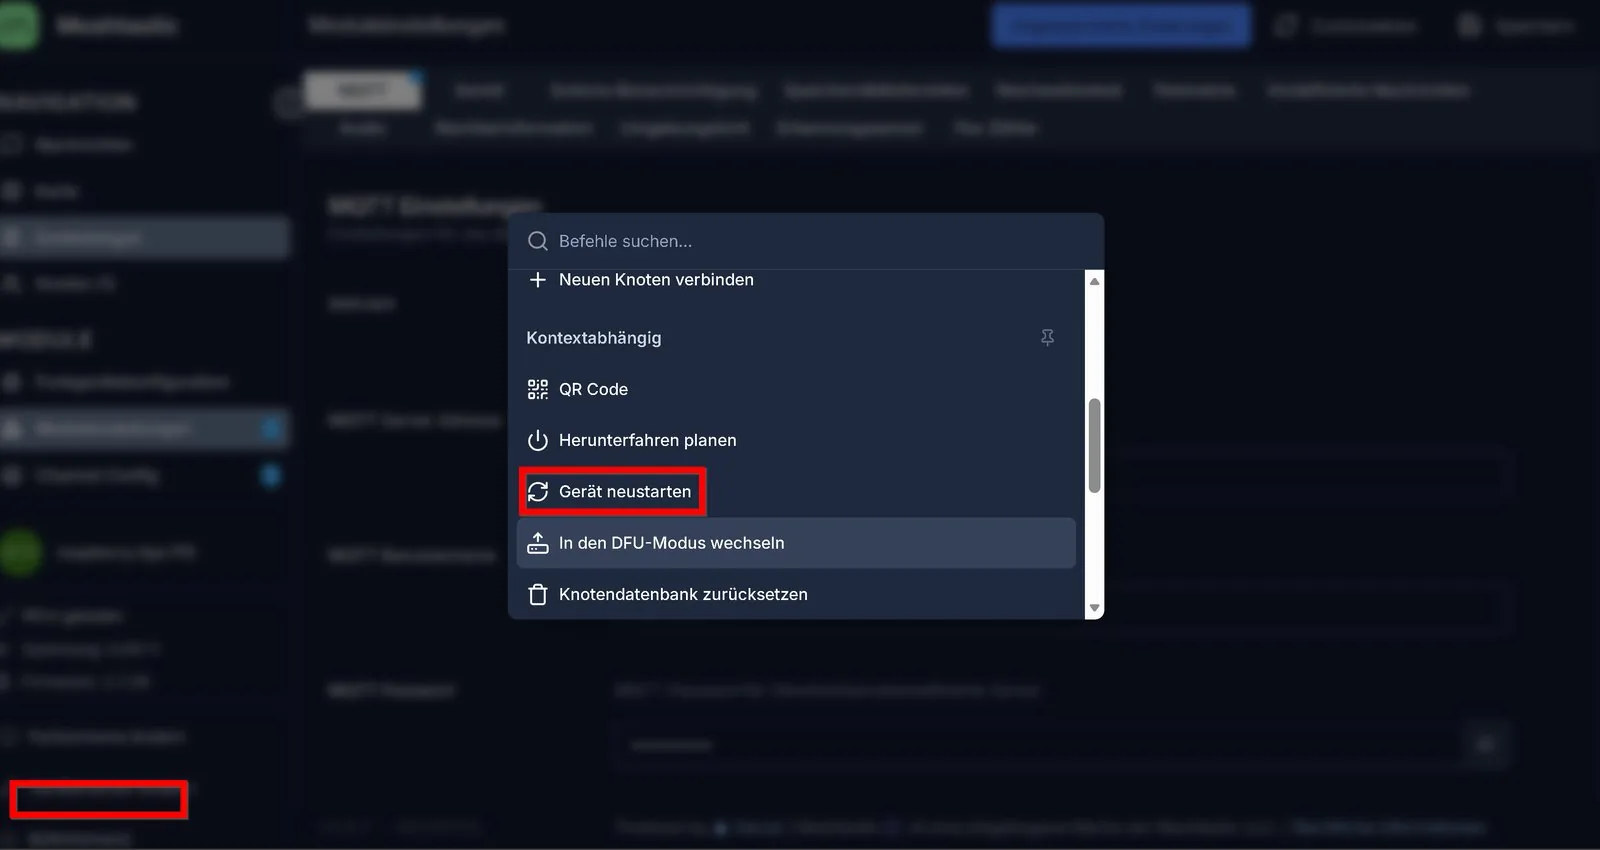Click the command list scrollbar thumb
The height and width of the screenshot is (850, 1600).
(1094, 446)
